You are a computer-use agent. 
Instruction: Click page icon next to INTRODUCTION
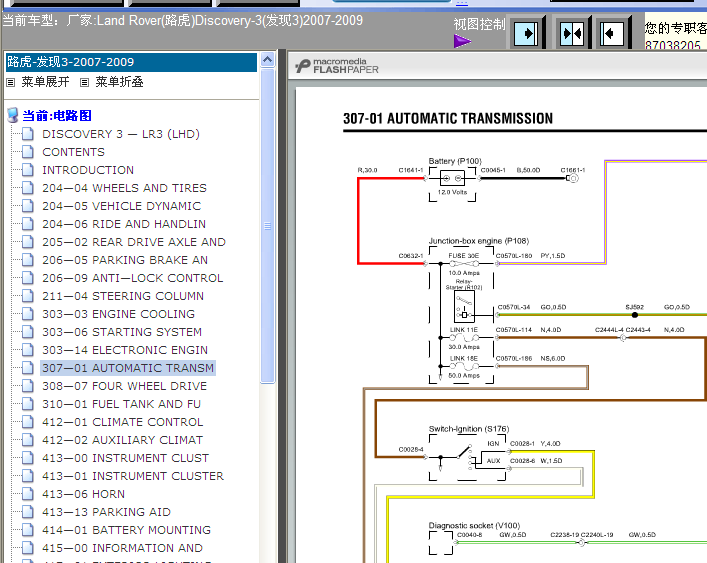point(28,170)
